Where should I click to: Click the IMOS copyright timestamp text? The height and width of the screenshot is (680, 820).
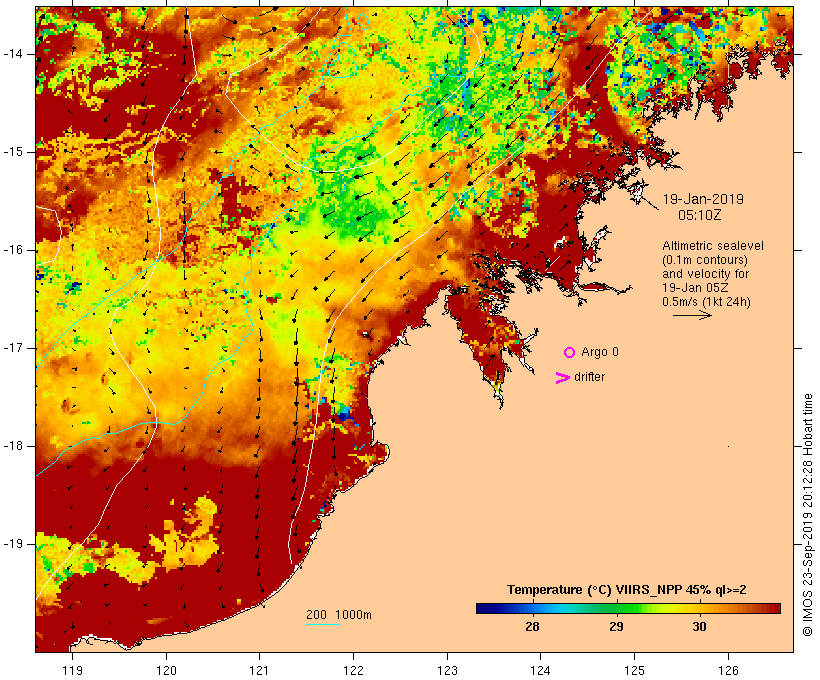point(807,515)
